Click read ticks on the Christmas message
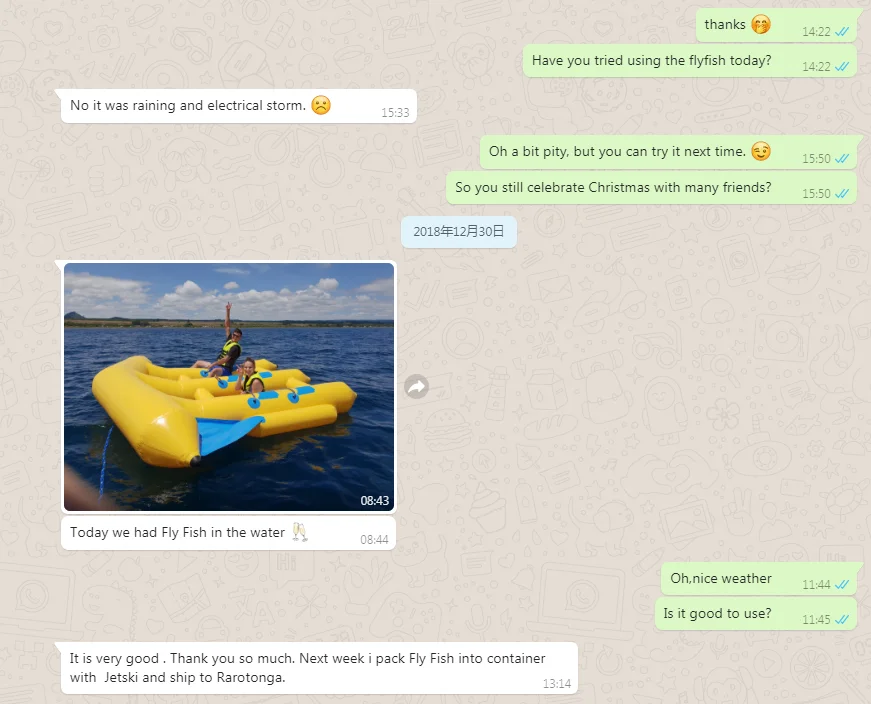 click(x=842, y=193)
